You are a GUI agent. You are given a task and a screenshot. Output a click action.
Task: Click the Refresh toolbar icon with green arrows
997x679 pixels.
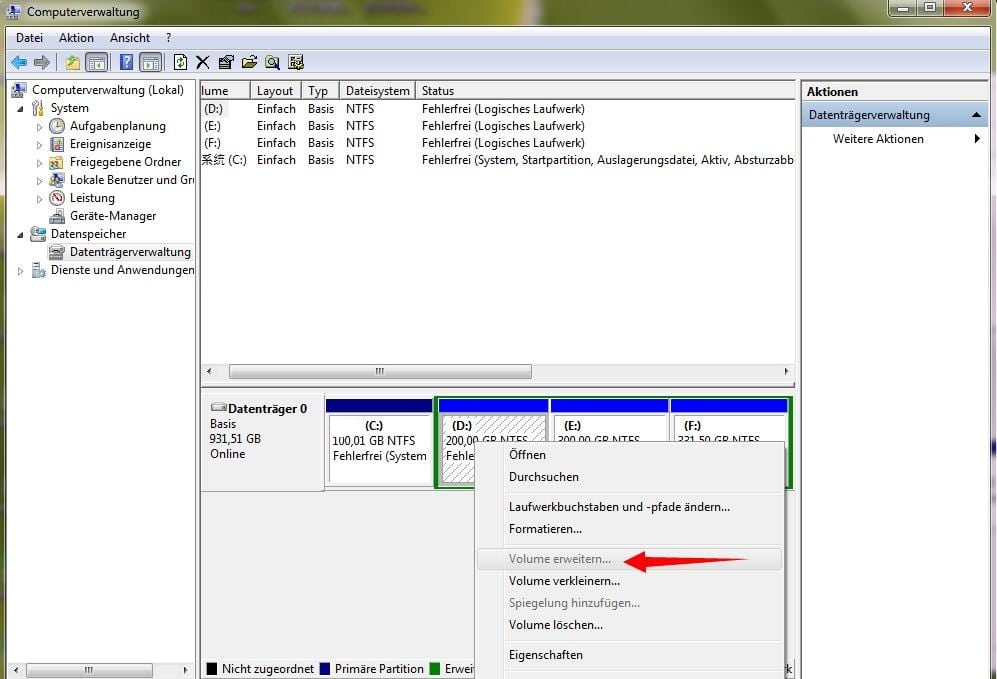tap(181, 62)
